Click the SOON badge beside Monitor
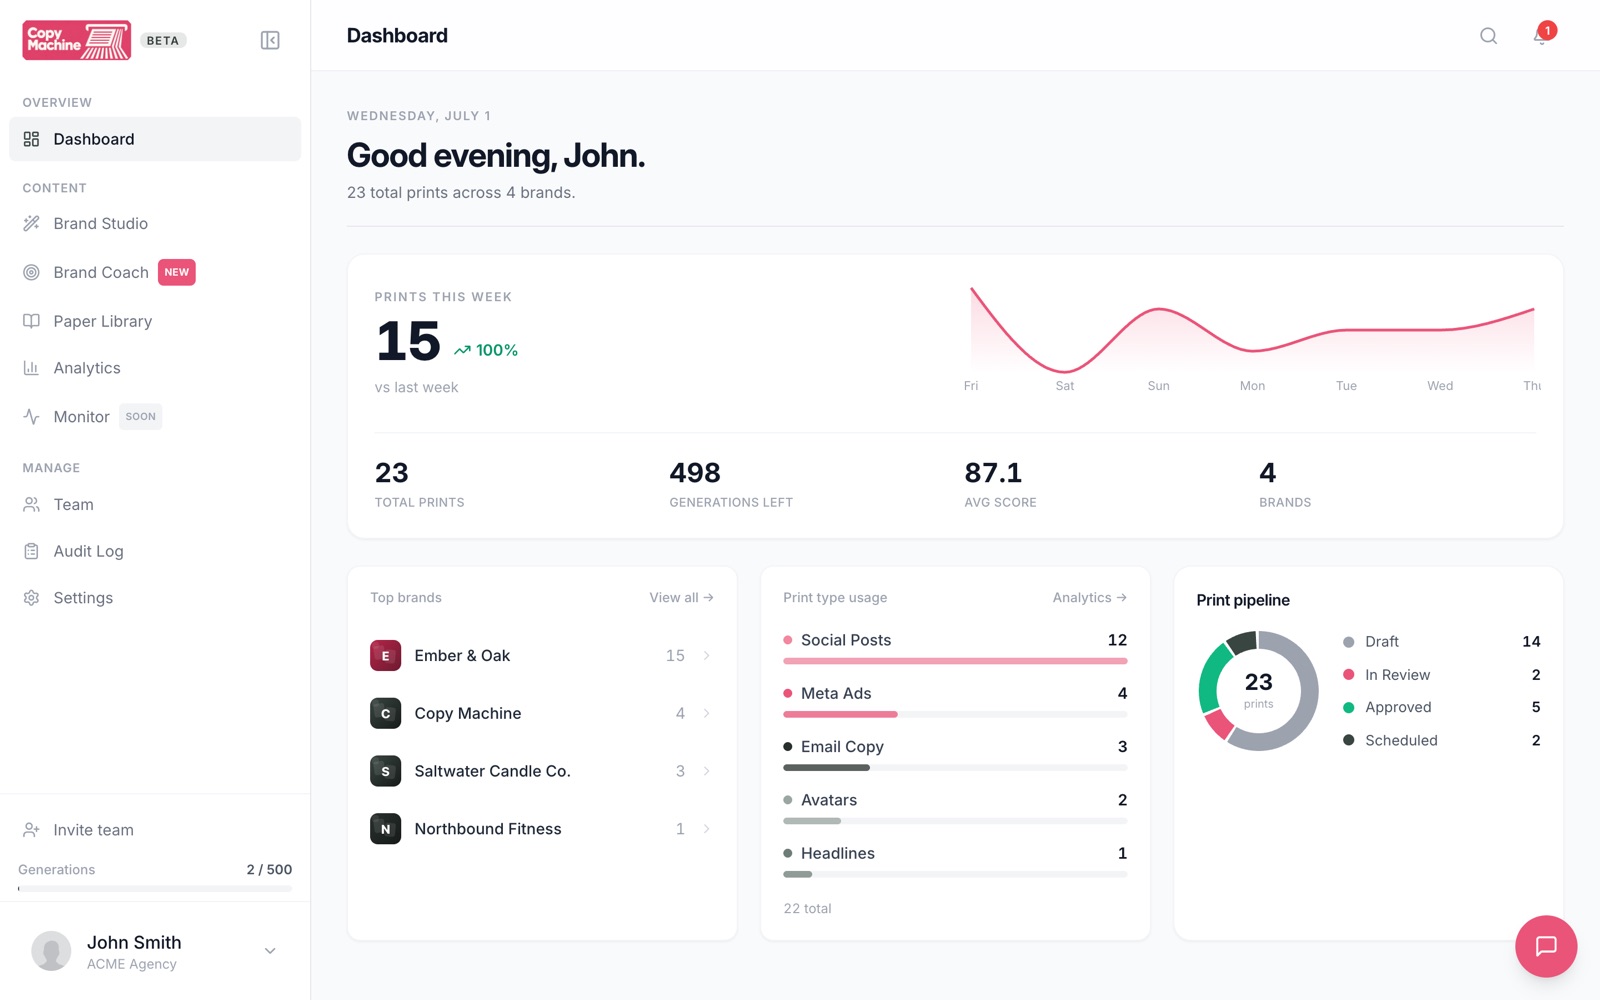The width and height of the screenshot is (1600, 1000). pos(141,416)
